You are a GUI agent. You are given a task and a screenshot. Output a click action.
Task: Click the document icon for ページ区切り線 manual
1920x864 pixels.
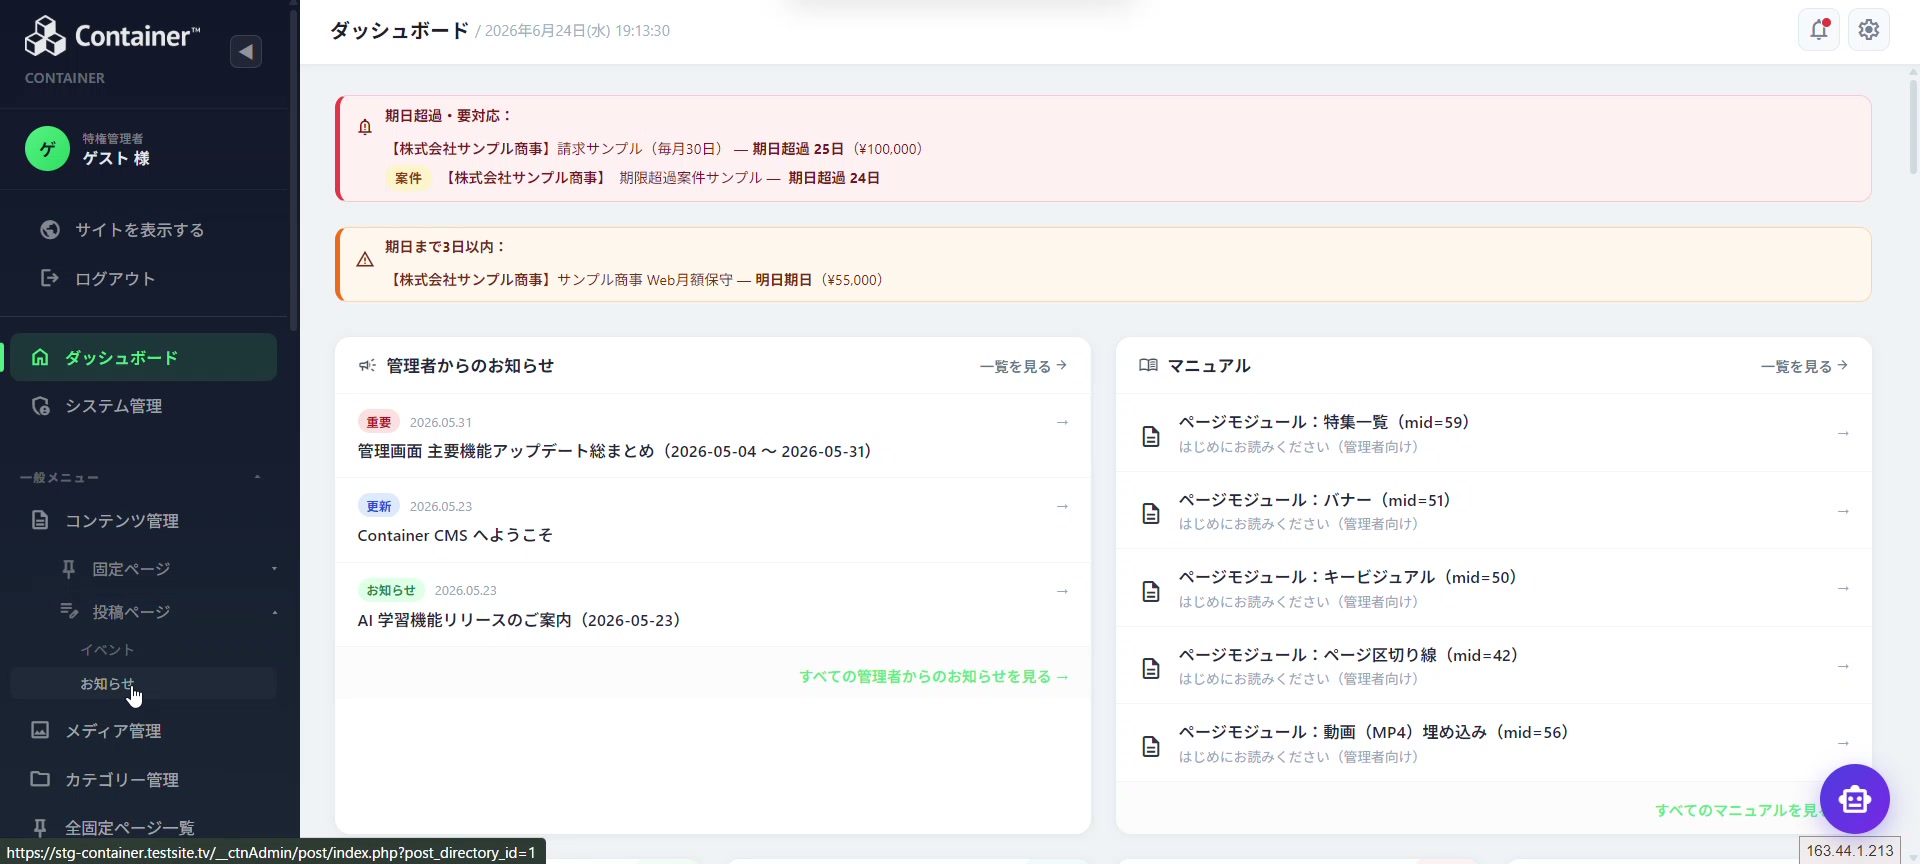point(1151,668)
